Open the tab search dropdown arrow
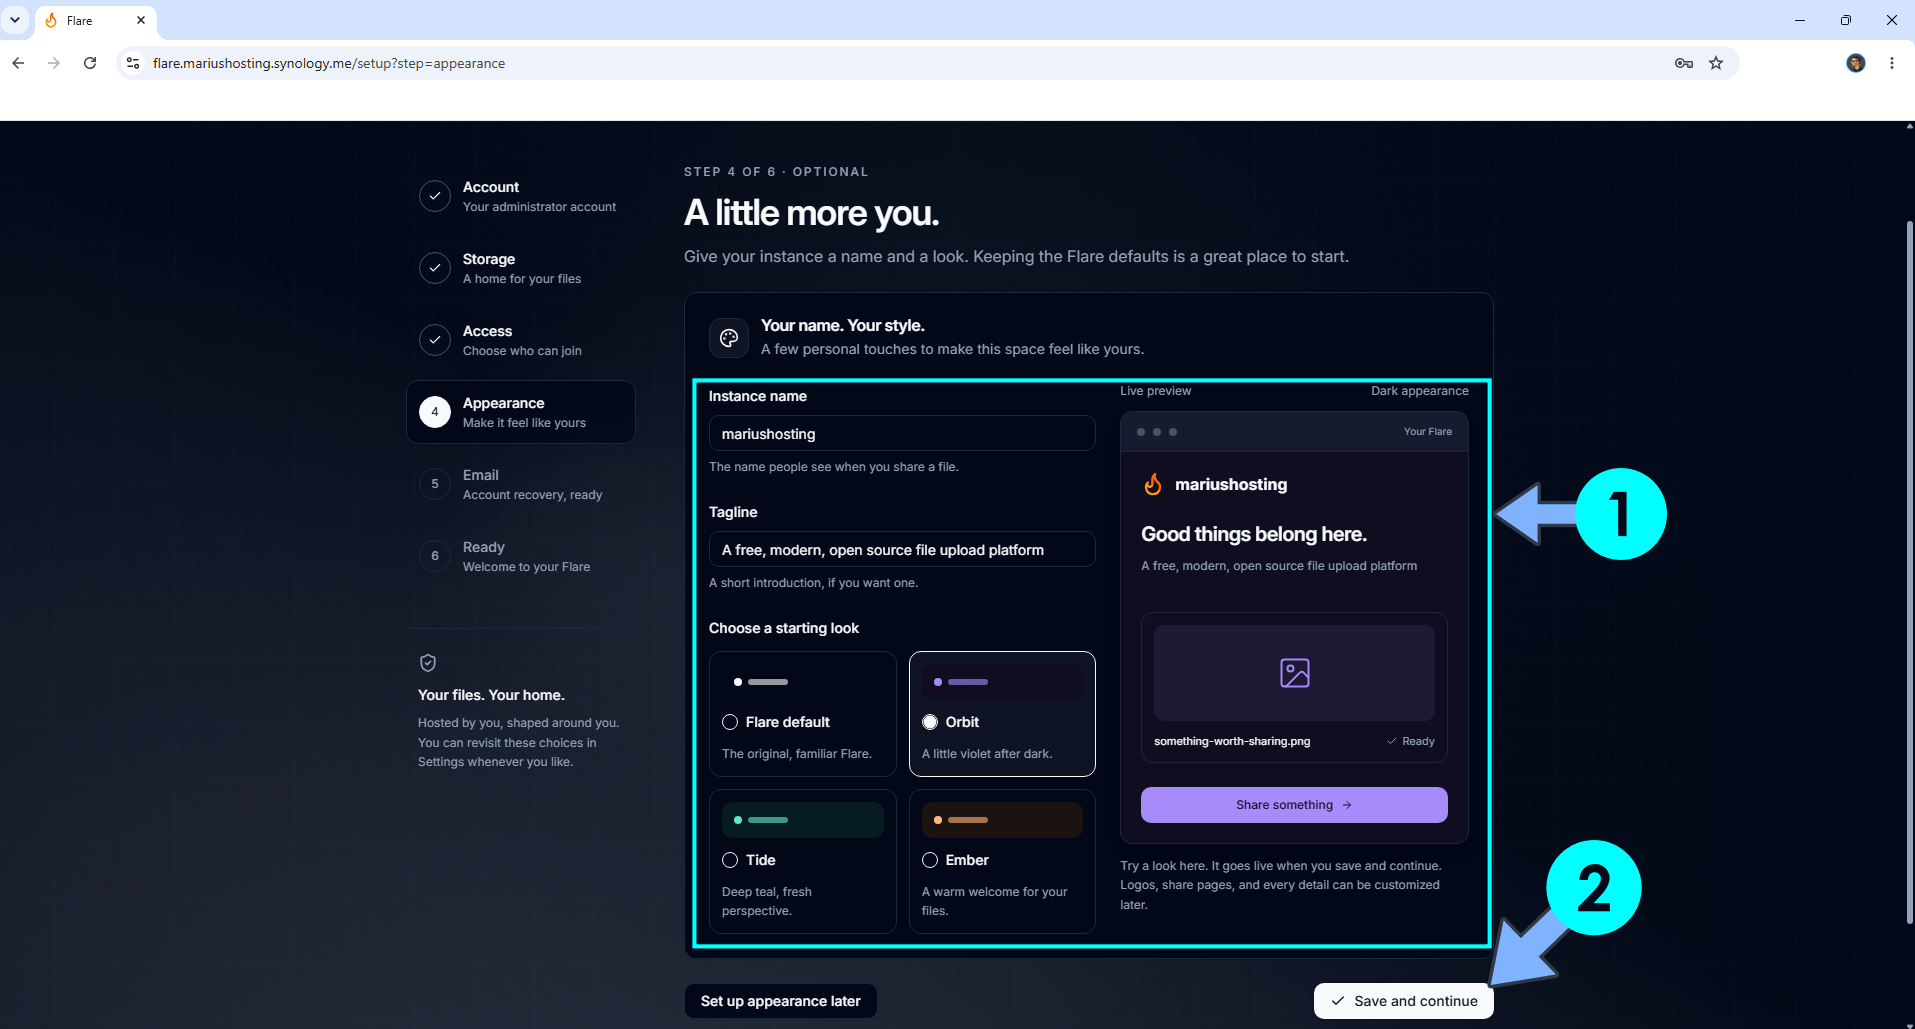The width and height of the screenshot is (1915, 1029). pos(15,20)
